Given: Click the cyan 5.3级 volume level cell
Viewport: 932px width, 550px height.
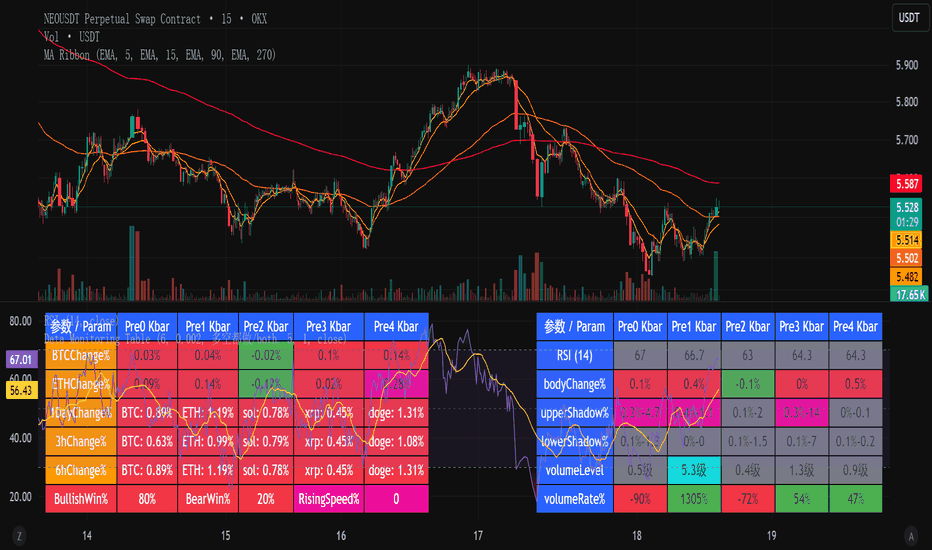Looking at the screenshot, I should pos(694,470).
